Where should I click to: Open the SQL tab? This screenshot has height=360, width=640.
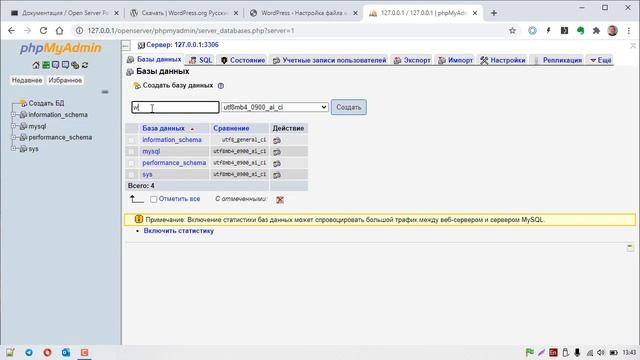pyautogui.click(x=200, y=60)
